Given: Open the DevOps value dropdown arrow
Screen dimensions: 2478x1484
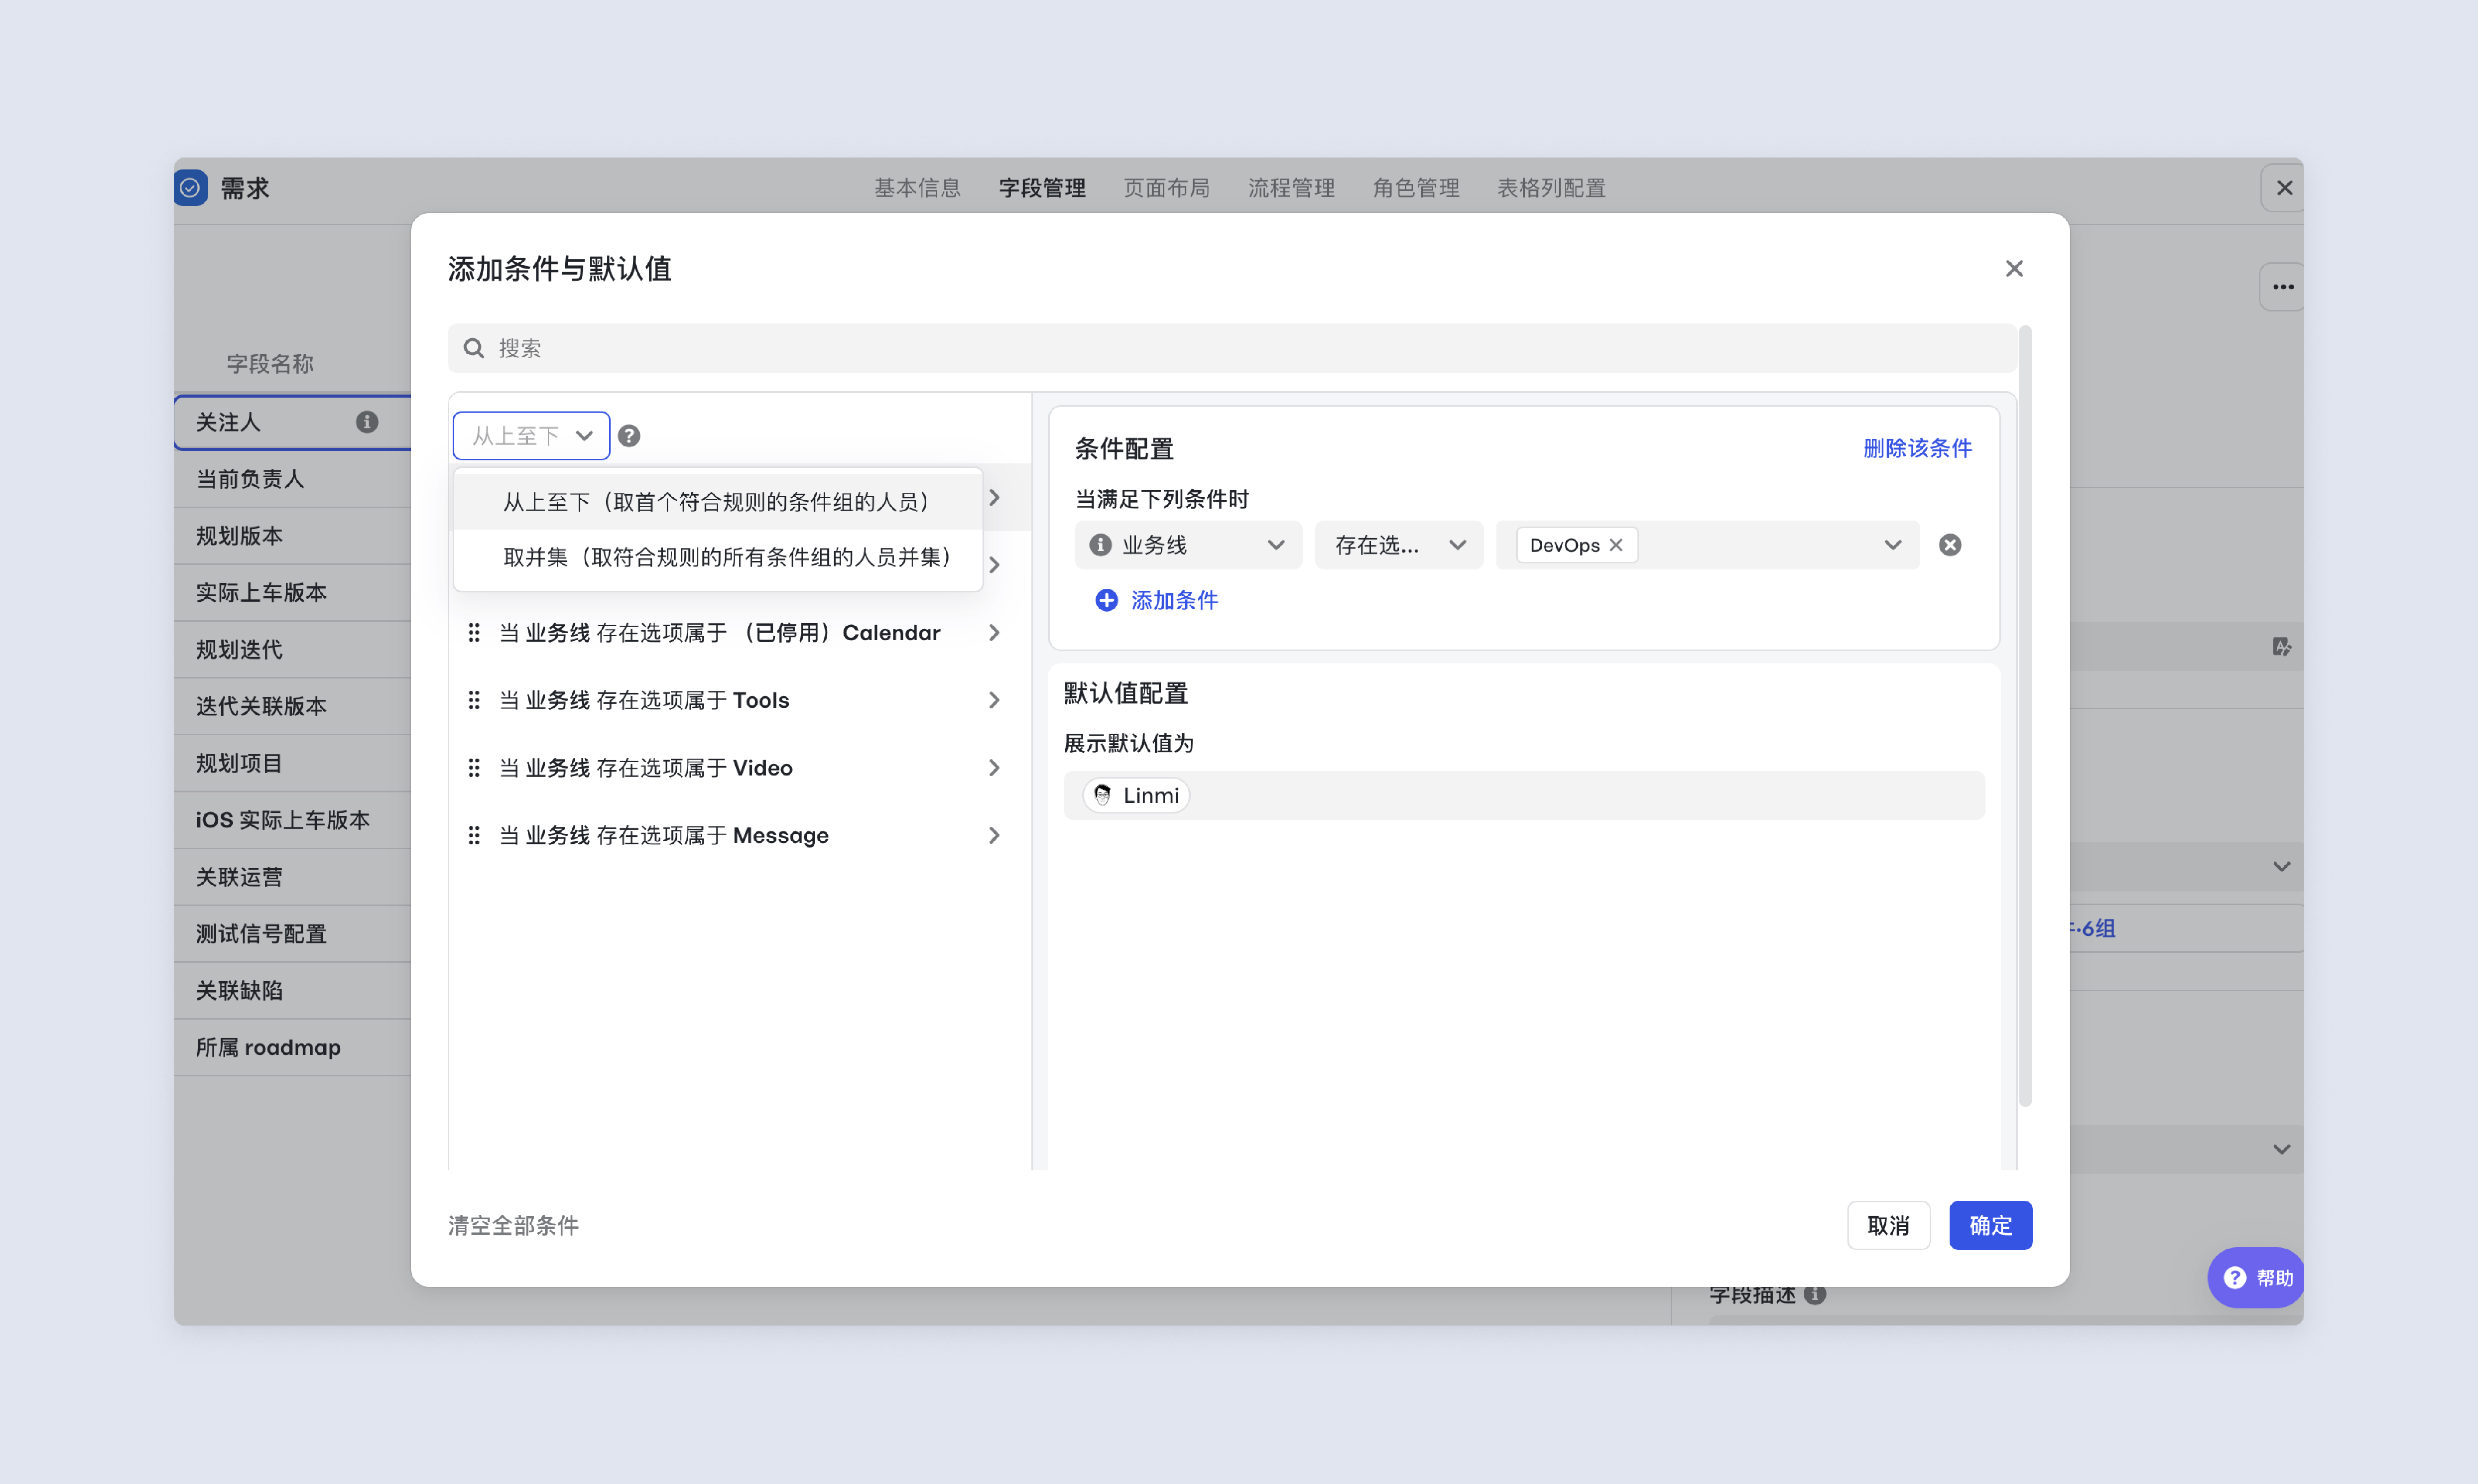Looking at the screenshot, I should pos(1892,545).
